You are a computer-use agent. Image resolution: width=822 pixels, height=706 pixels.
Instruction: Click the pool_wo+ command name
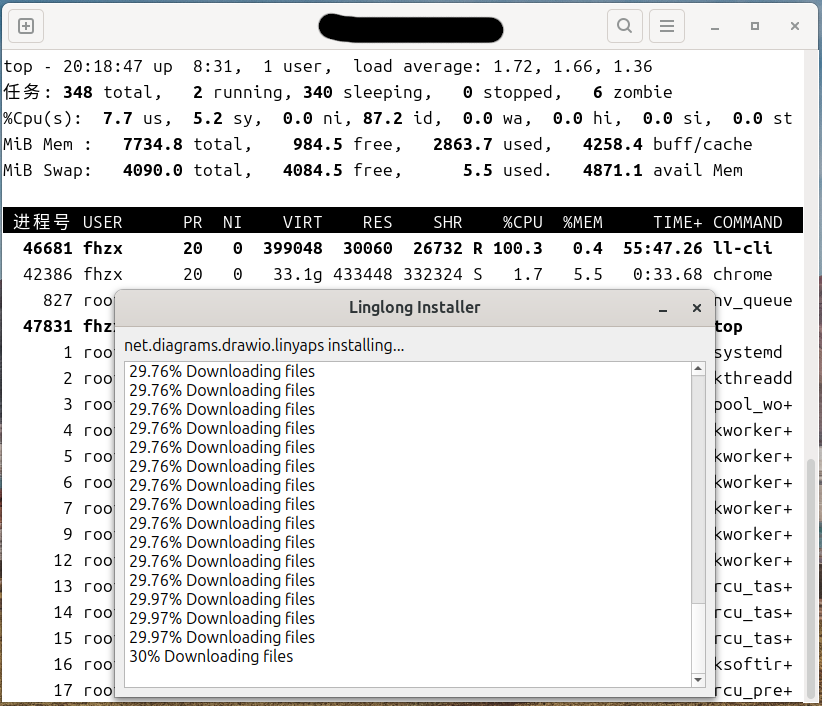pyautogui.click(x=753, y=404)
